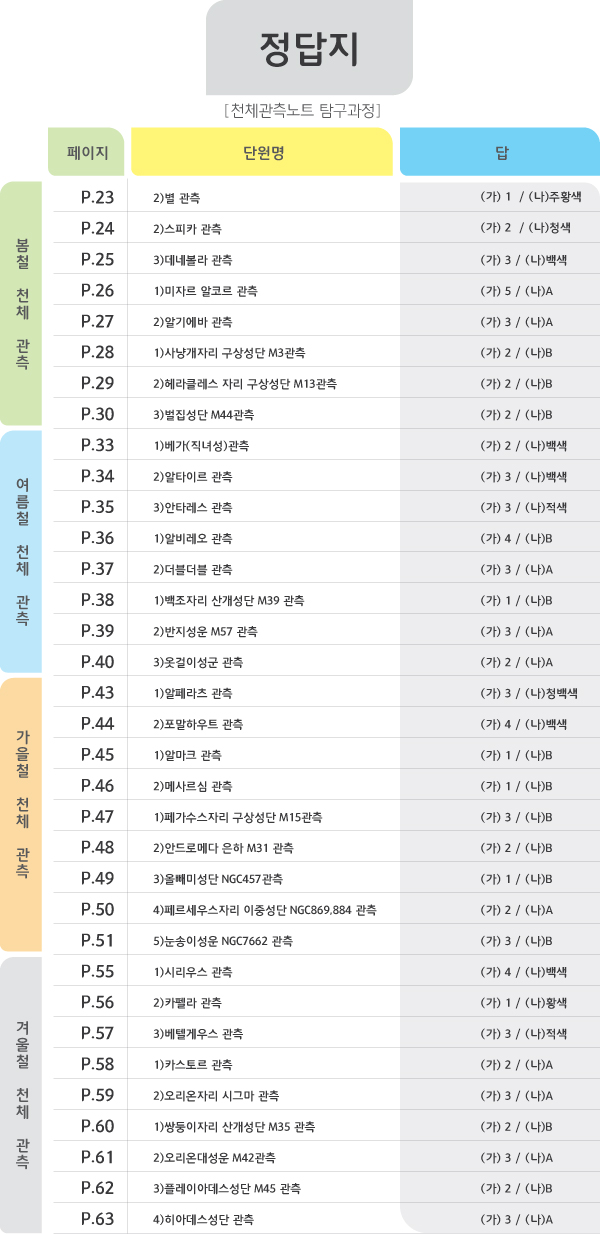Click the 겨울철 천체 관측 section label
Image resolution: width=600 pixels, height=1234 pixels.
click(21, 1094)
